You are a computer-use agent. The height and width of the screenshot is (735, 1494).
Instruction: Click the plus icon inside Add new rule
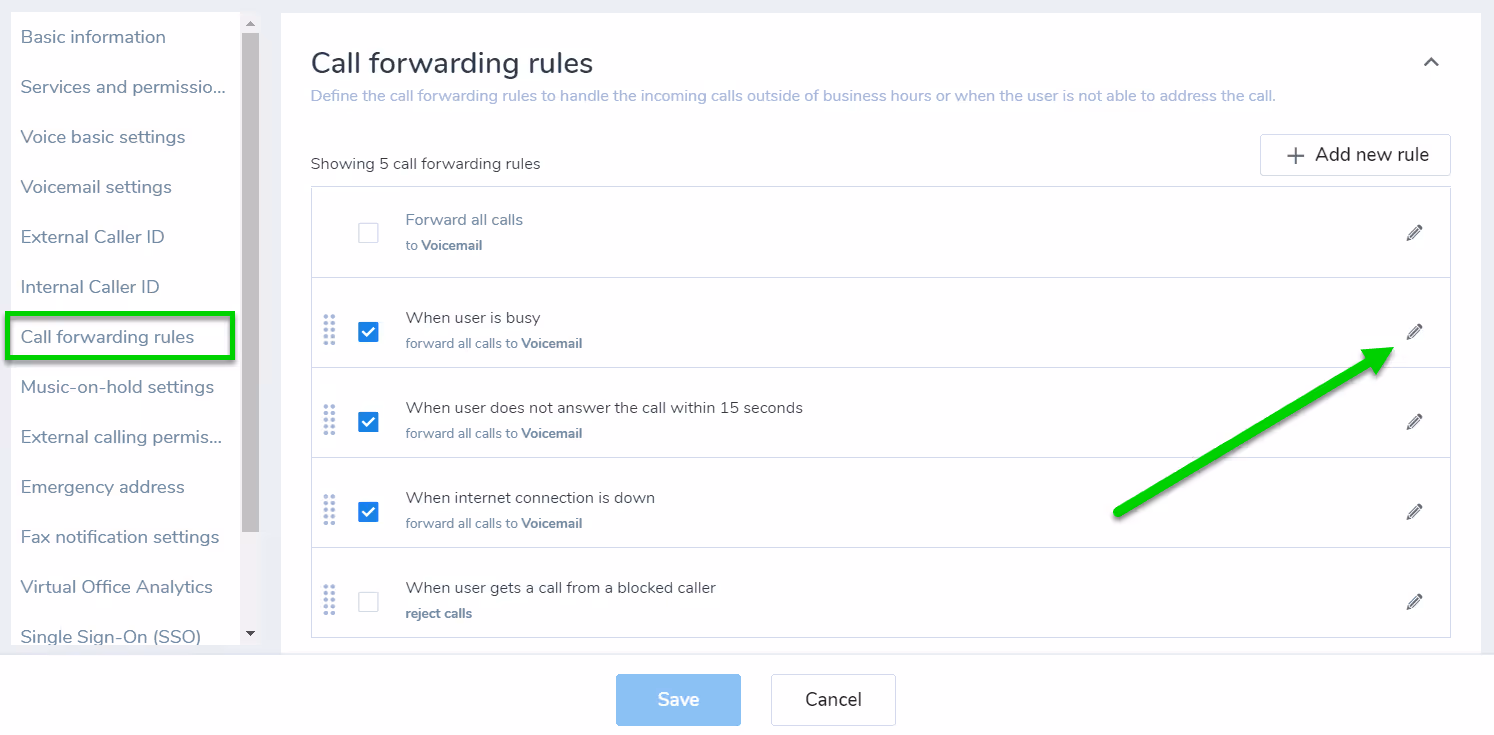(1296, 155)
